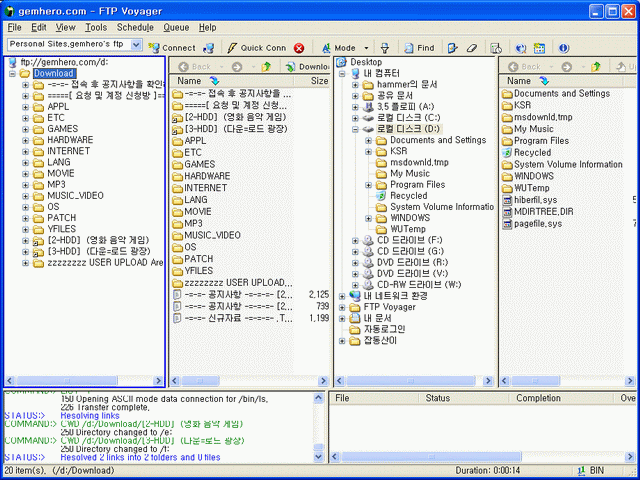Click local pane forward arrow
This screenshot has height=480, width=640.
tap(567, 67)
